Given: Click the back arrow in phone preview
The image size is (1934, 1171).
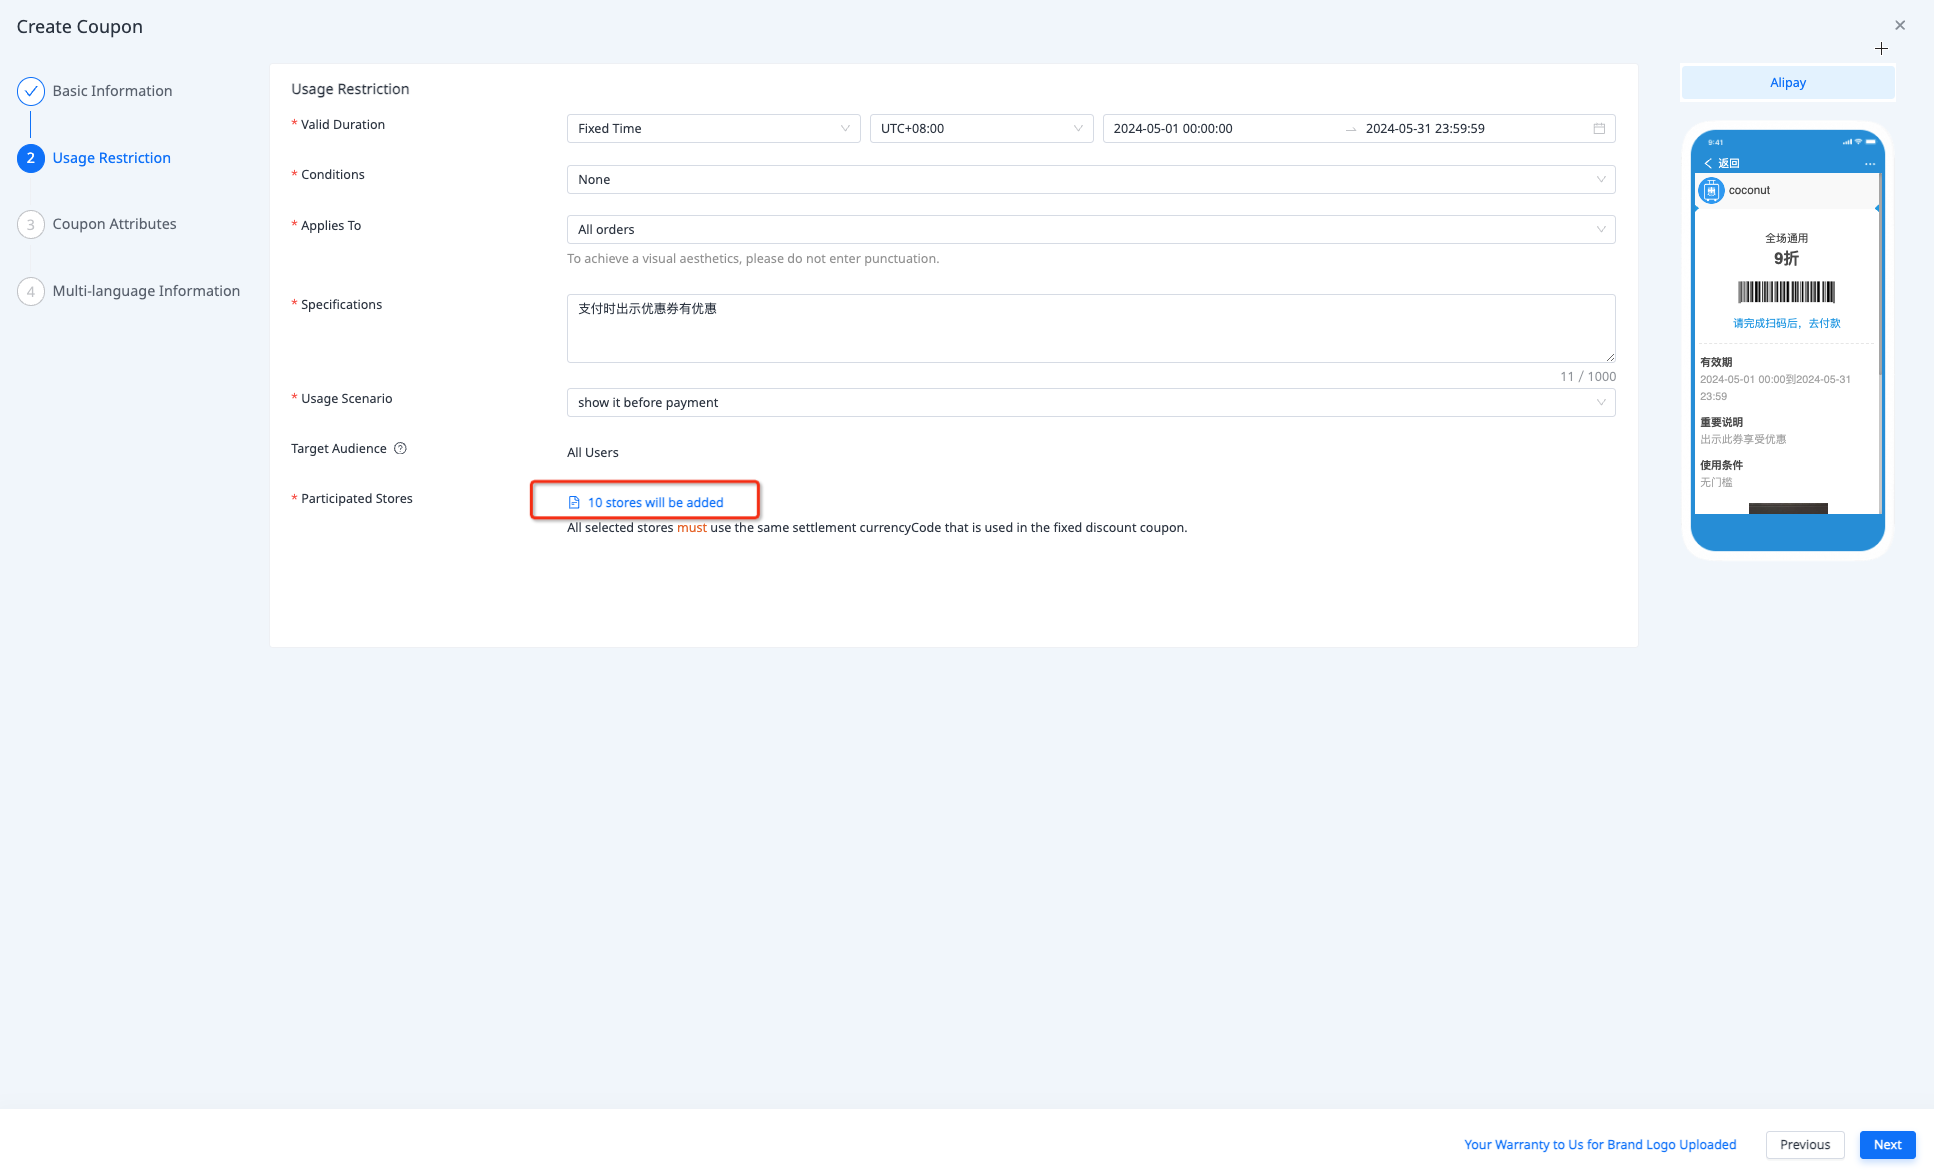Looking at the screenshot, I should [x=1708, y=163].
